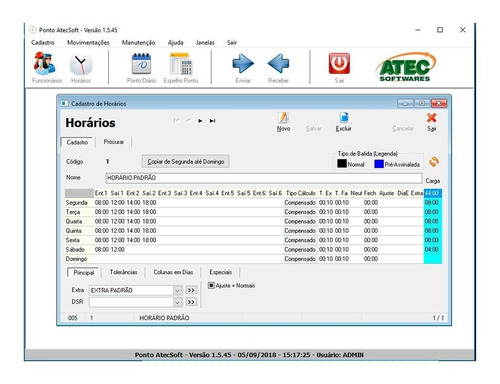Open the Cadastro menu
This screenshot has width=500, height=384.
(43, 42)
